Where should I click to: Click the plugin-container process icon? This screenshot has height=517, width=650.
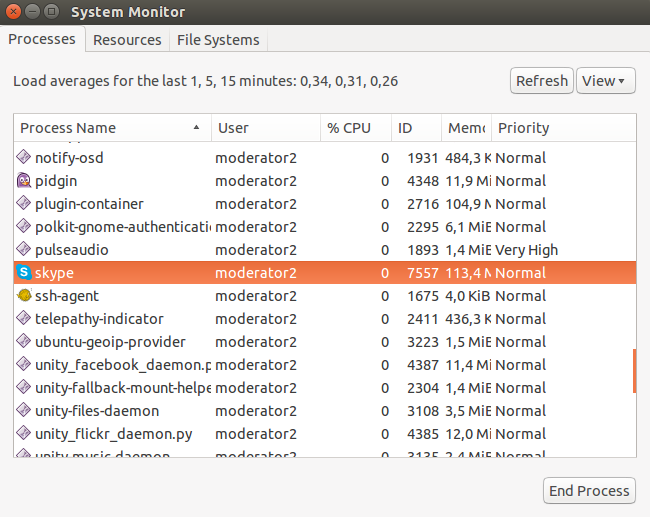[24, 204]
